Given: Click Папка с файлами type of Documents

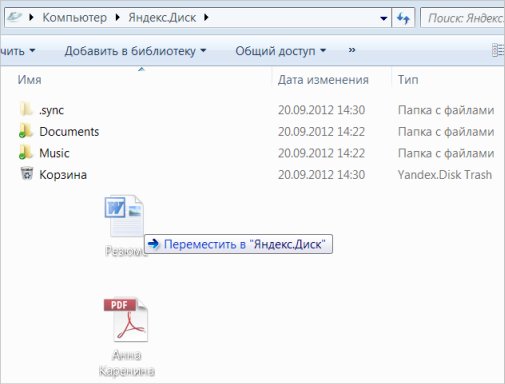Looking at the screenshot, I should coord(446,132).
